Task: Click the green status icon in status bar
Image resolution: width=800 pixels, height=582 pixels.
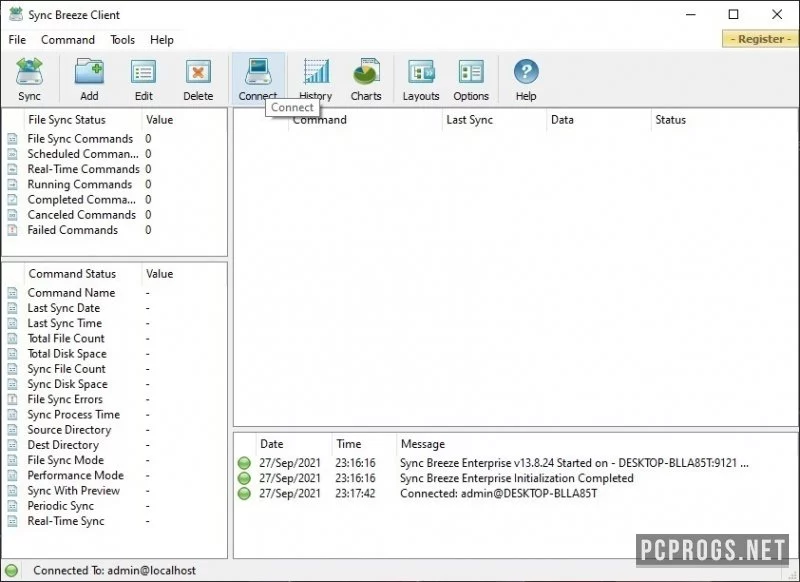Action: click(11, 570)
